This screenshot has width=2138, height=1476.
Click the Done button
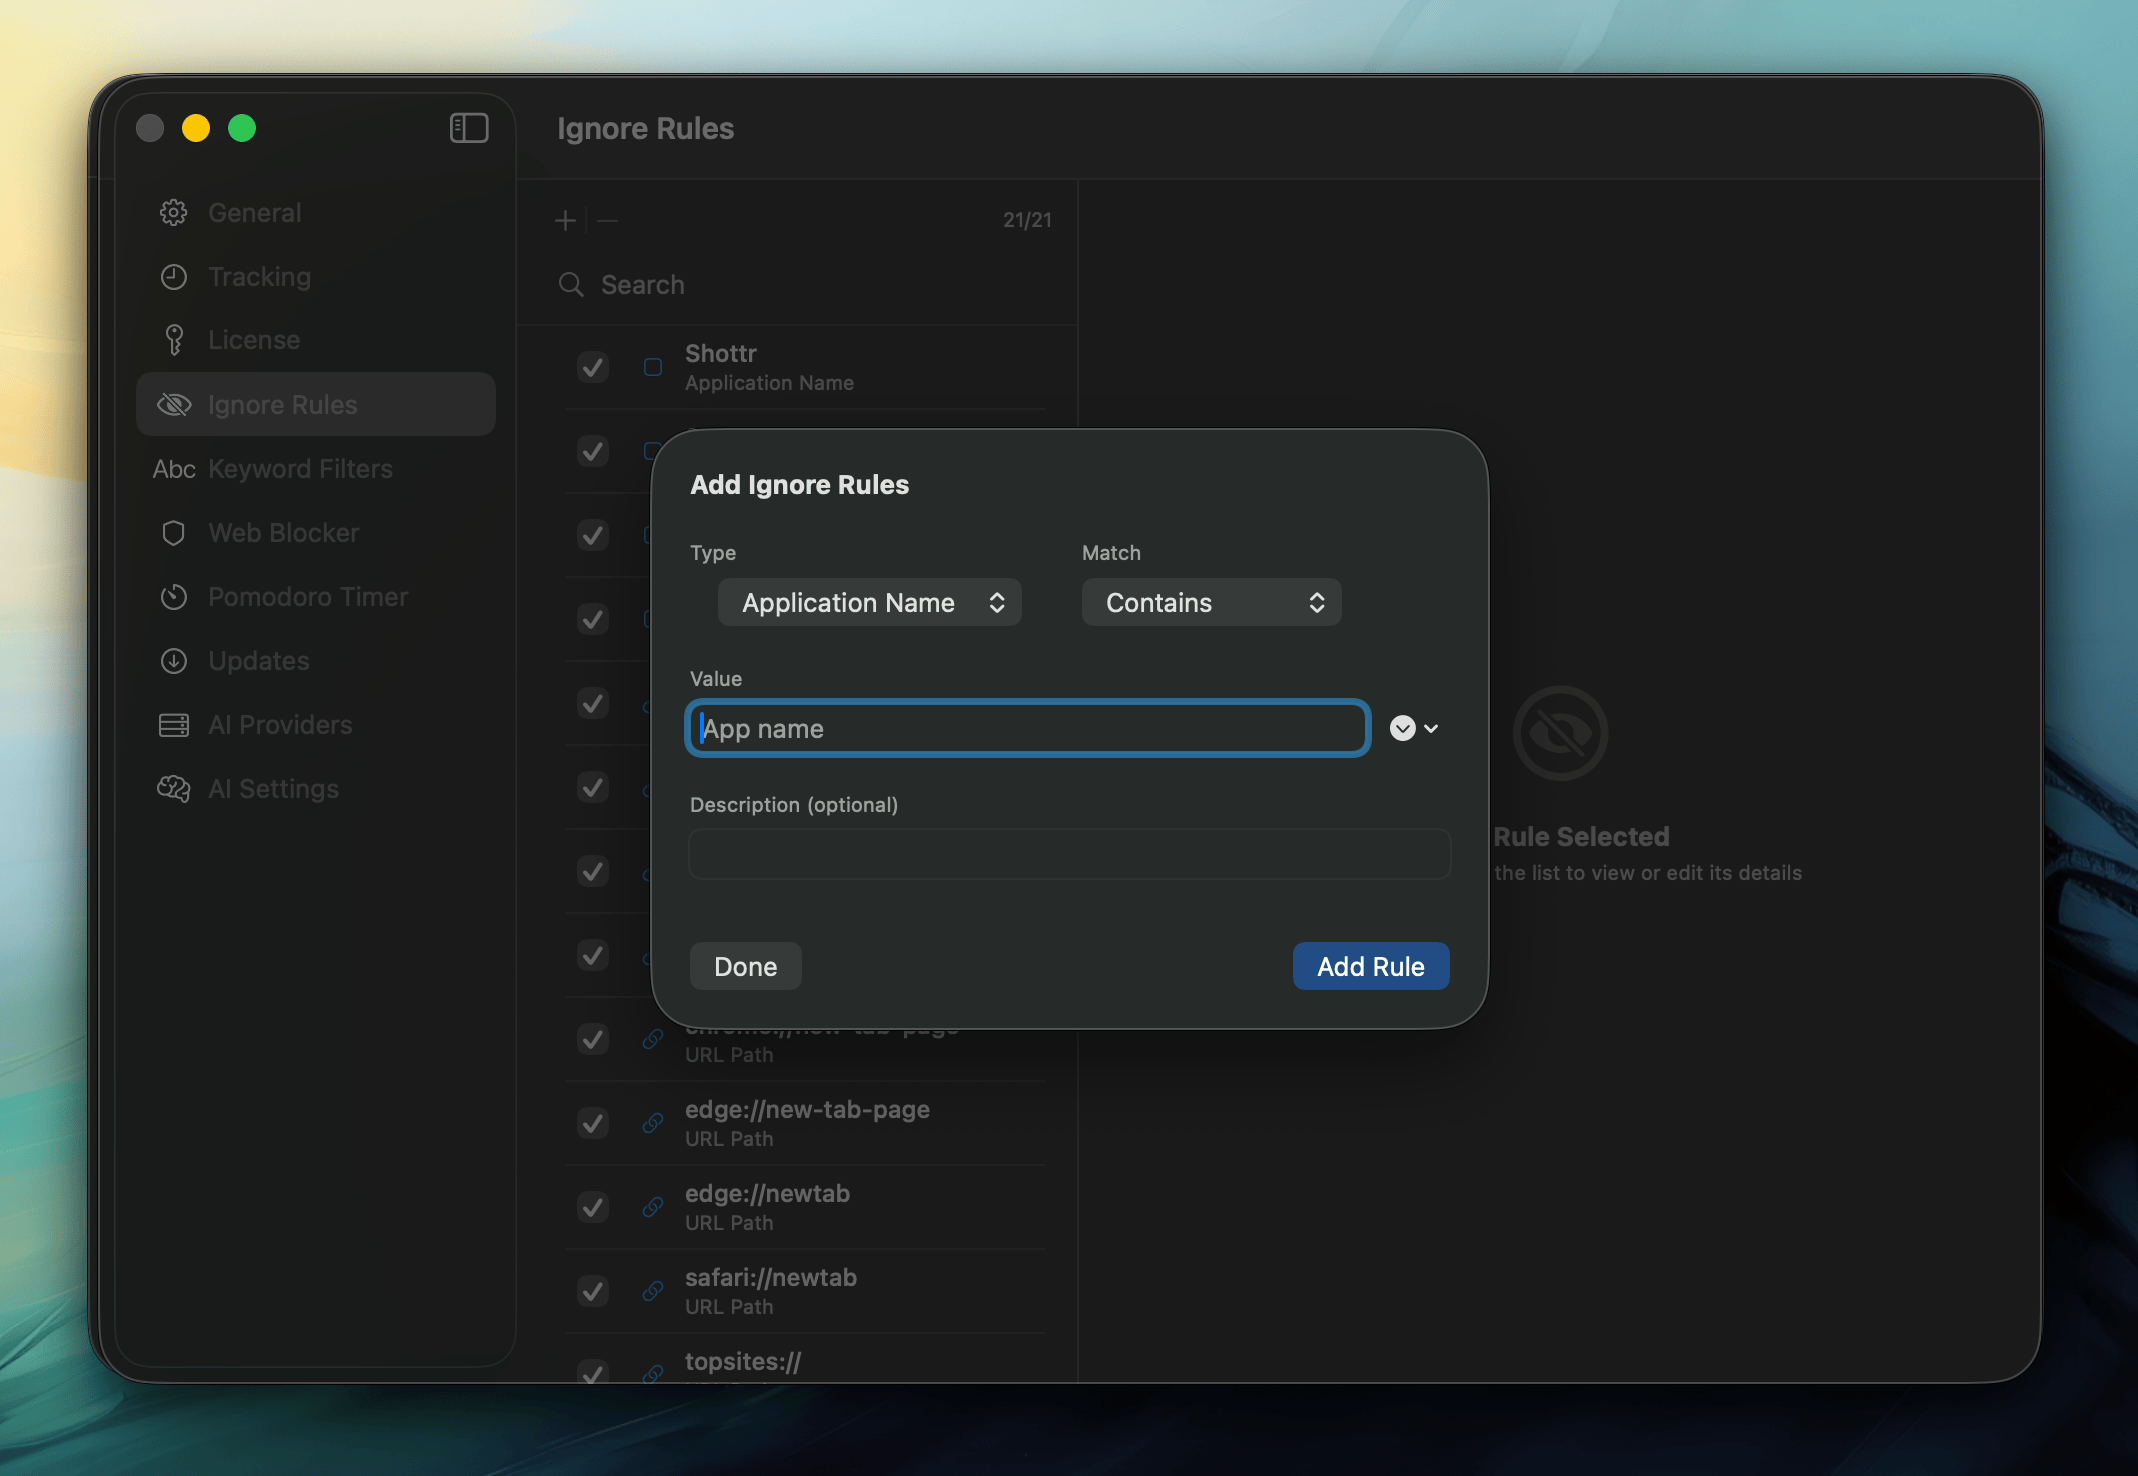(x=745, y=966)
